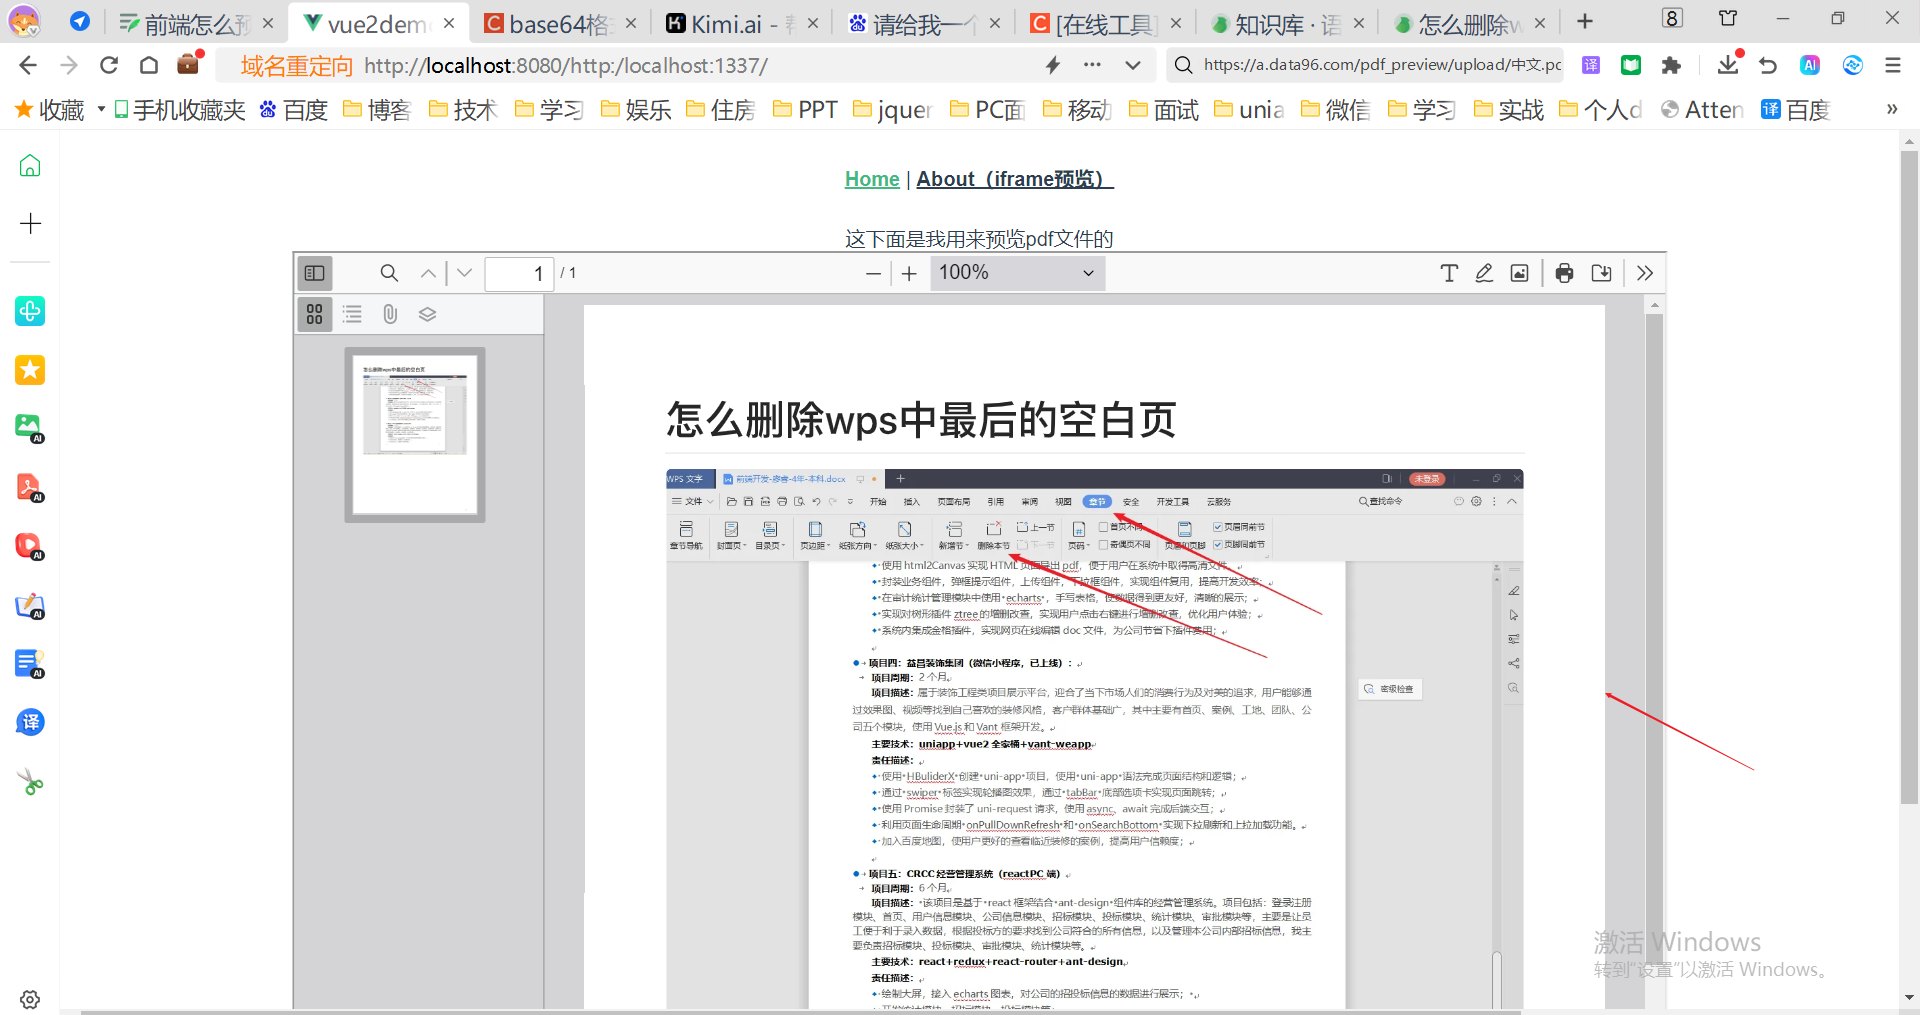Open the browser downloads icon
This screenshot has height=1015, width=1920.
pyautogui.click(x=1728, y=65)
